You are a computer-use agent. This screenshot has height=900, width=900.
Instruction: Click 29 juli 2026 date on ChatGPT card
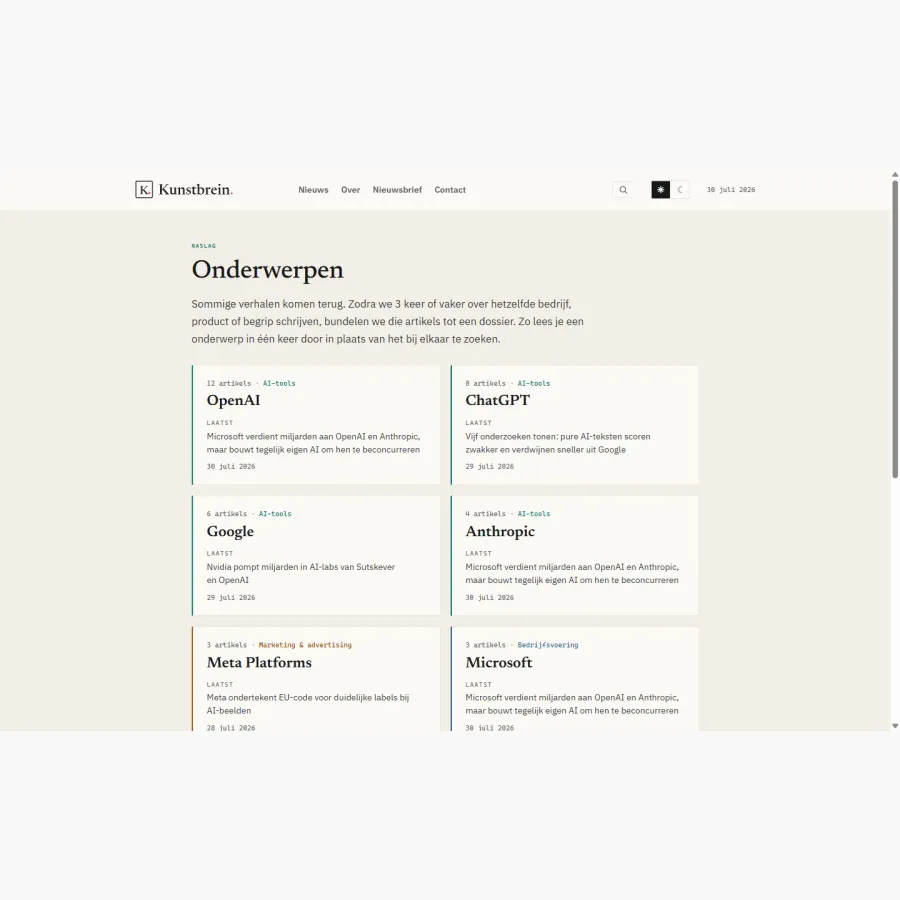[x=490, y=467]
